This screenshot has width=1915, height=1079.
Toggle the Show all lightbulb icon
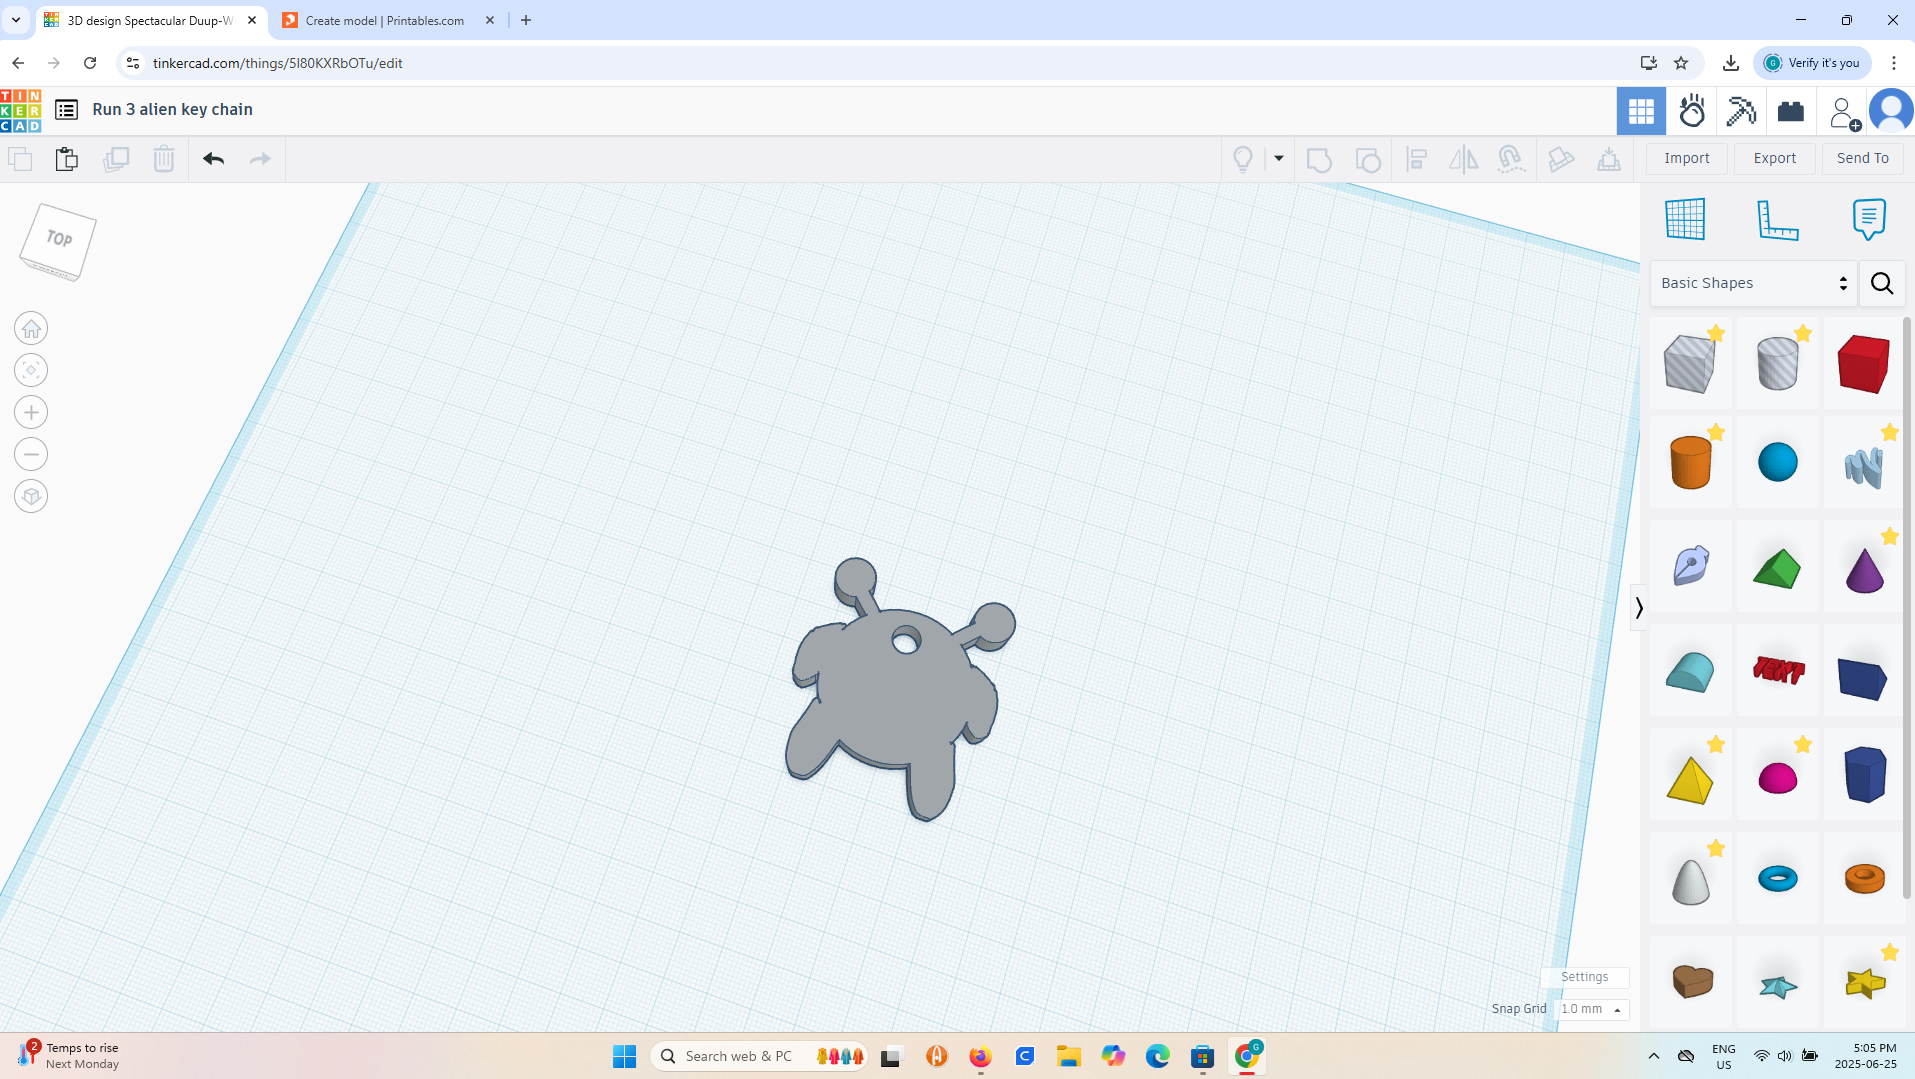(x=1243, y=159)
